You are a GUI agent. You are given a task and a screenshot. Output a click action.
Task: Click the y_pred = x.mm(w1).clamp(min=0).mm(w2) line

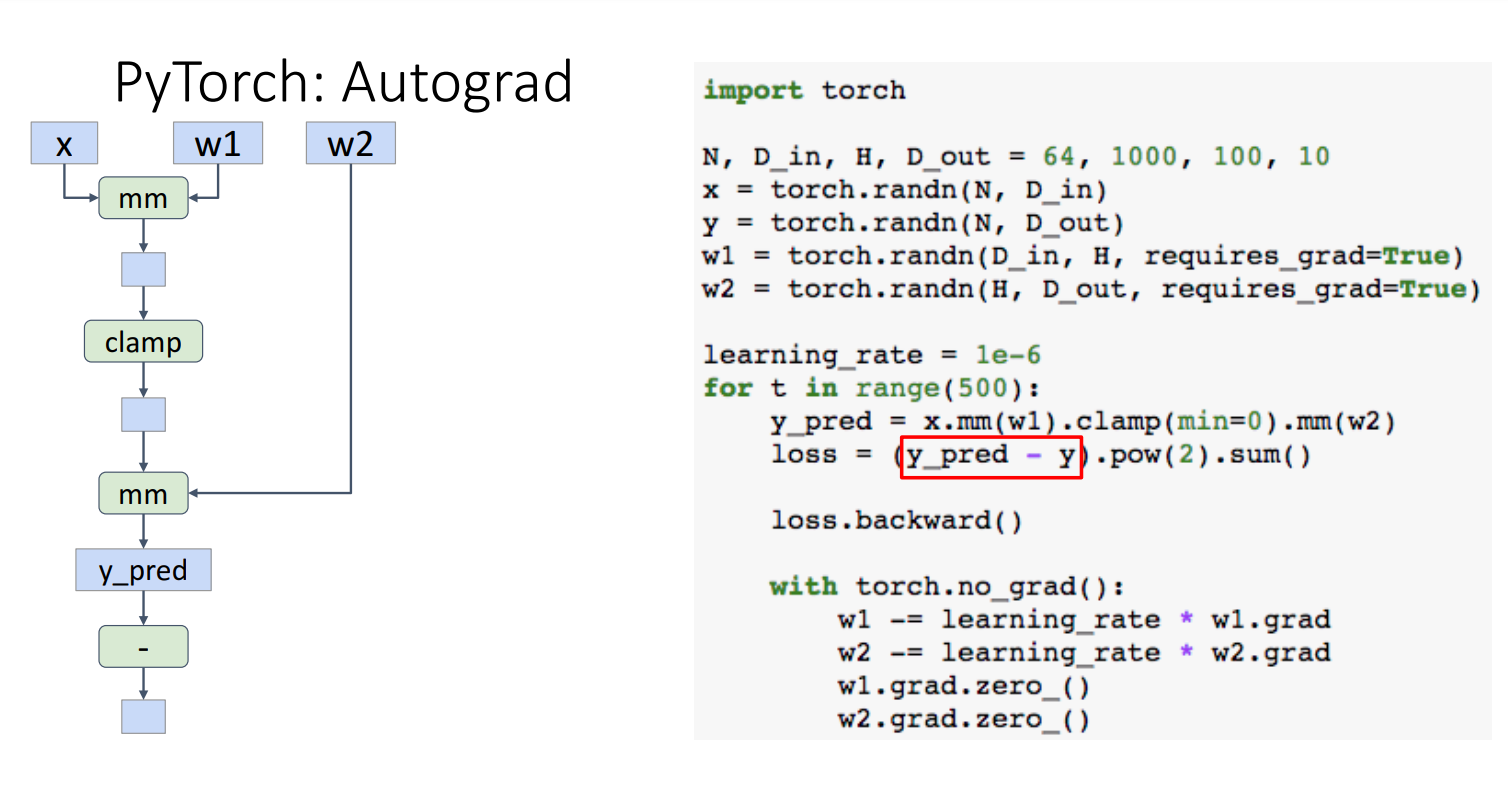click(x=1083, y=422)
